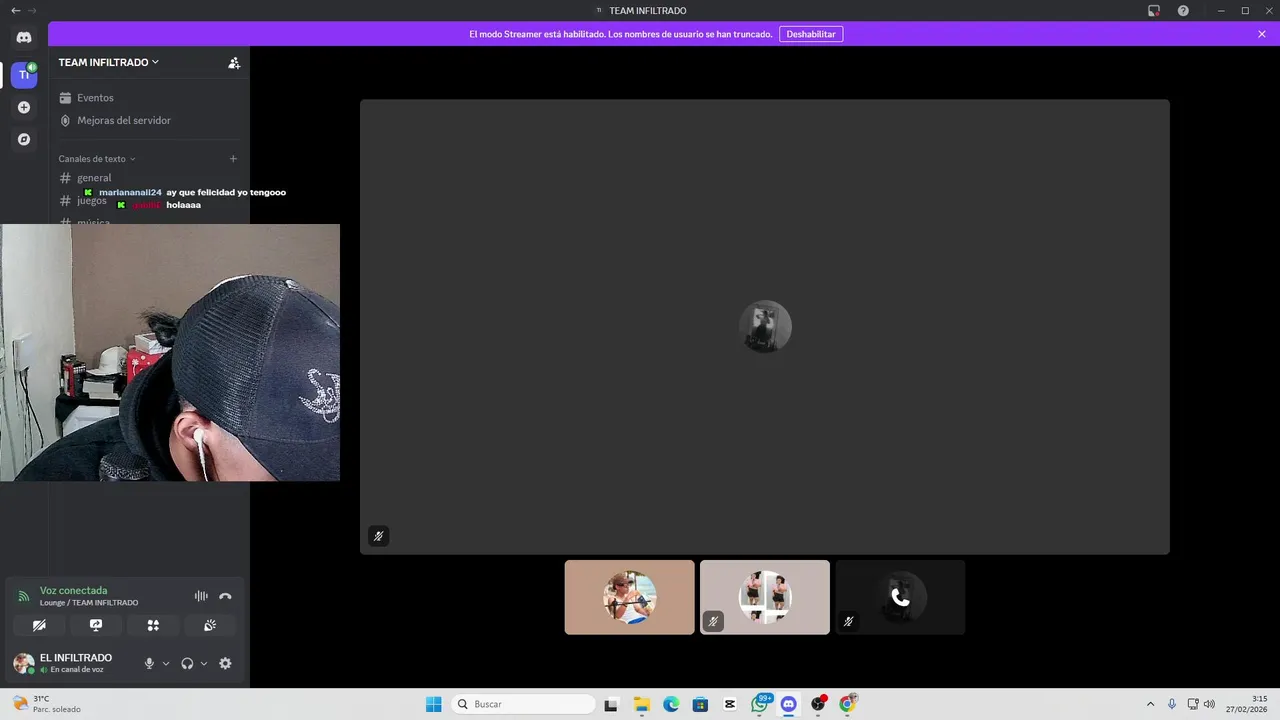The image size is (1280, 720).
Task: Click the EL INFILTRADO username
Action: [76, 658]
